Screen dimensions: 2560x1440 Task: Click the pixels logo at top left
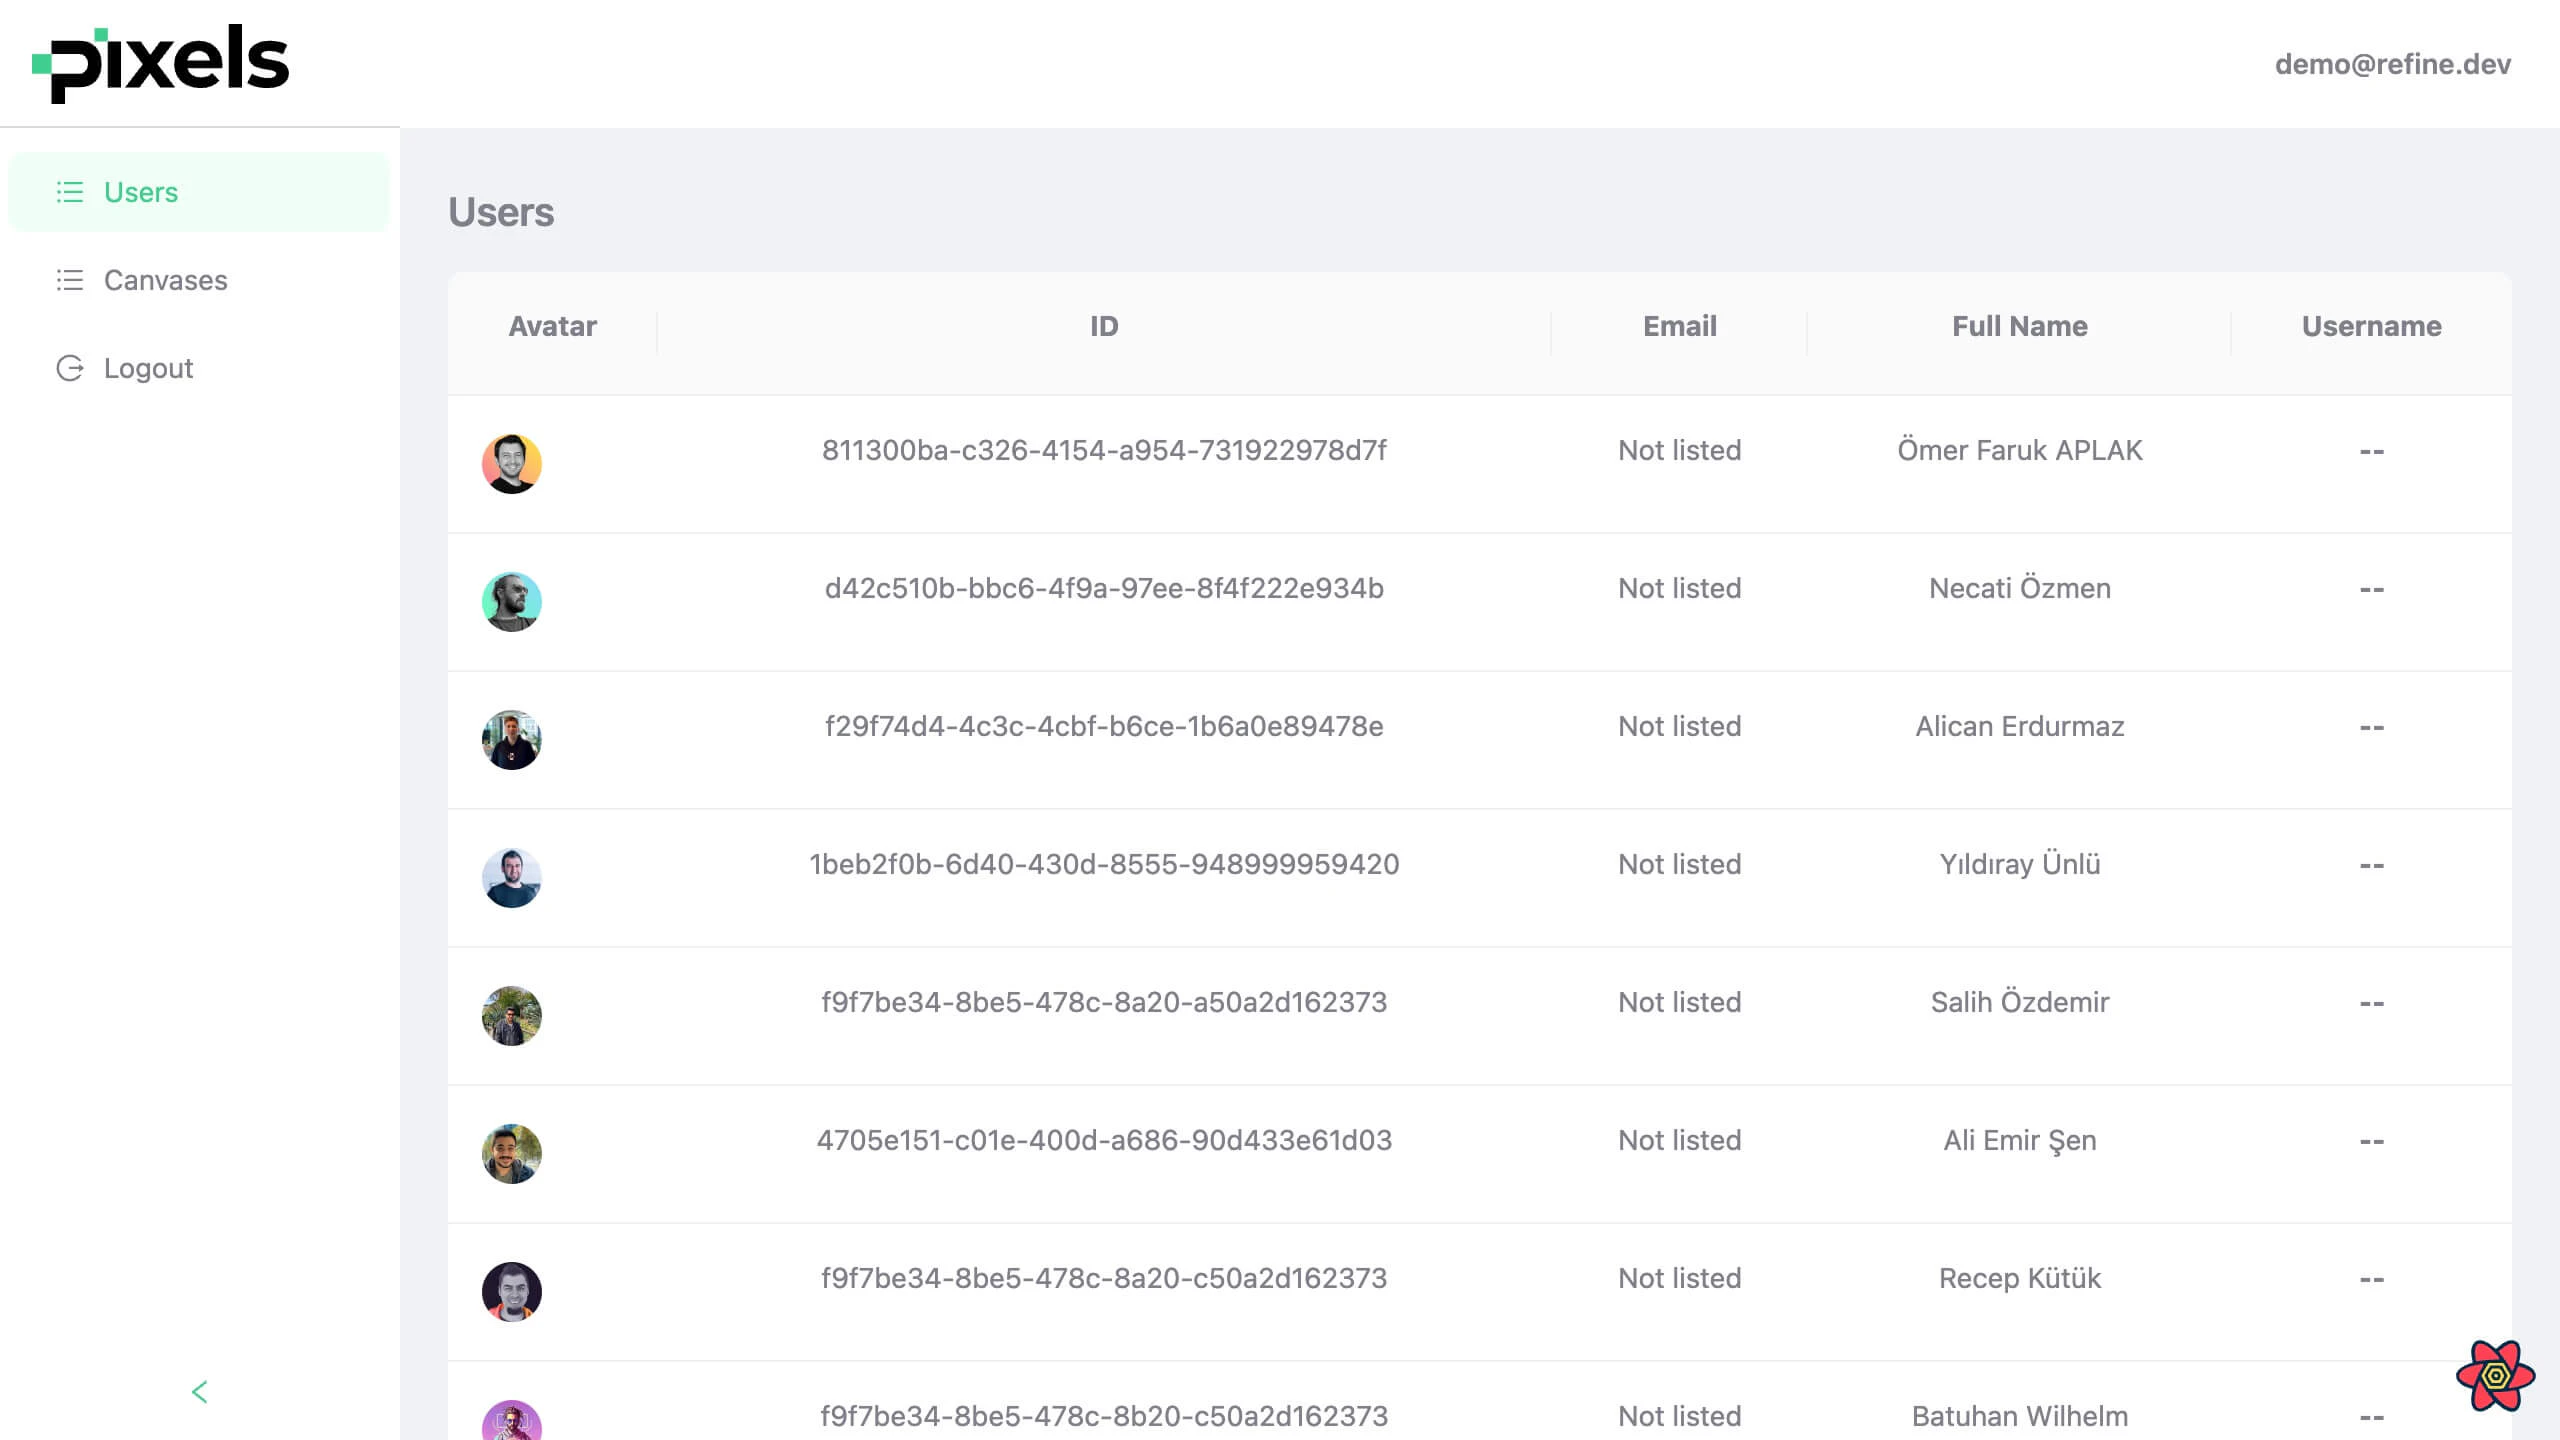160,62
